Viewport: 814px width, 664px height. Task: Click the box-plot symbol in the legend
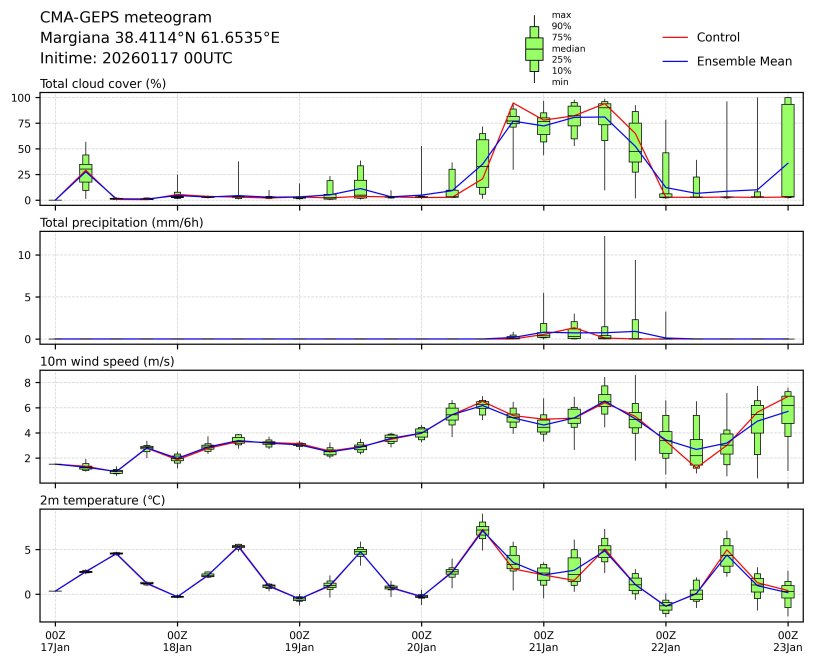coord(534,48)
